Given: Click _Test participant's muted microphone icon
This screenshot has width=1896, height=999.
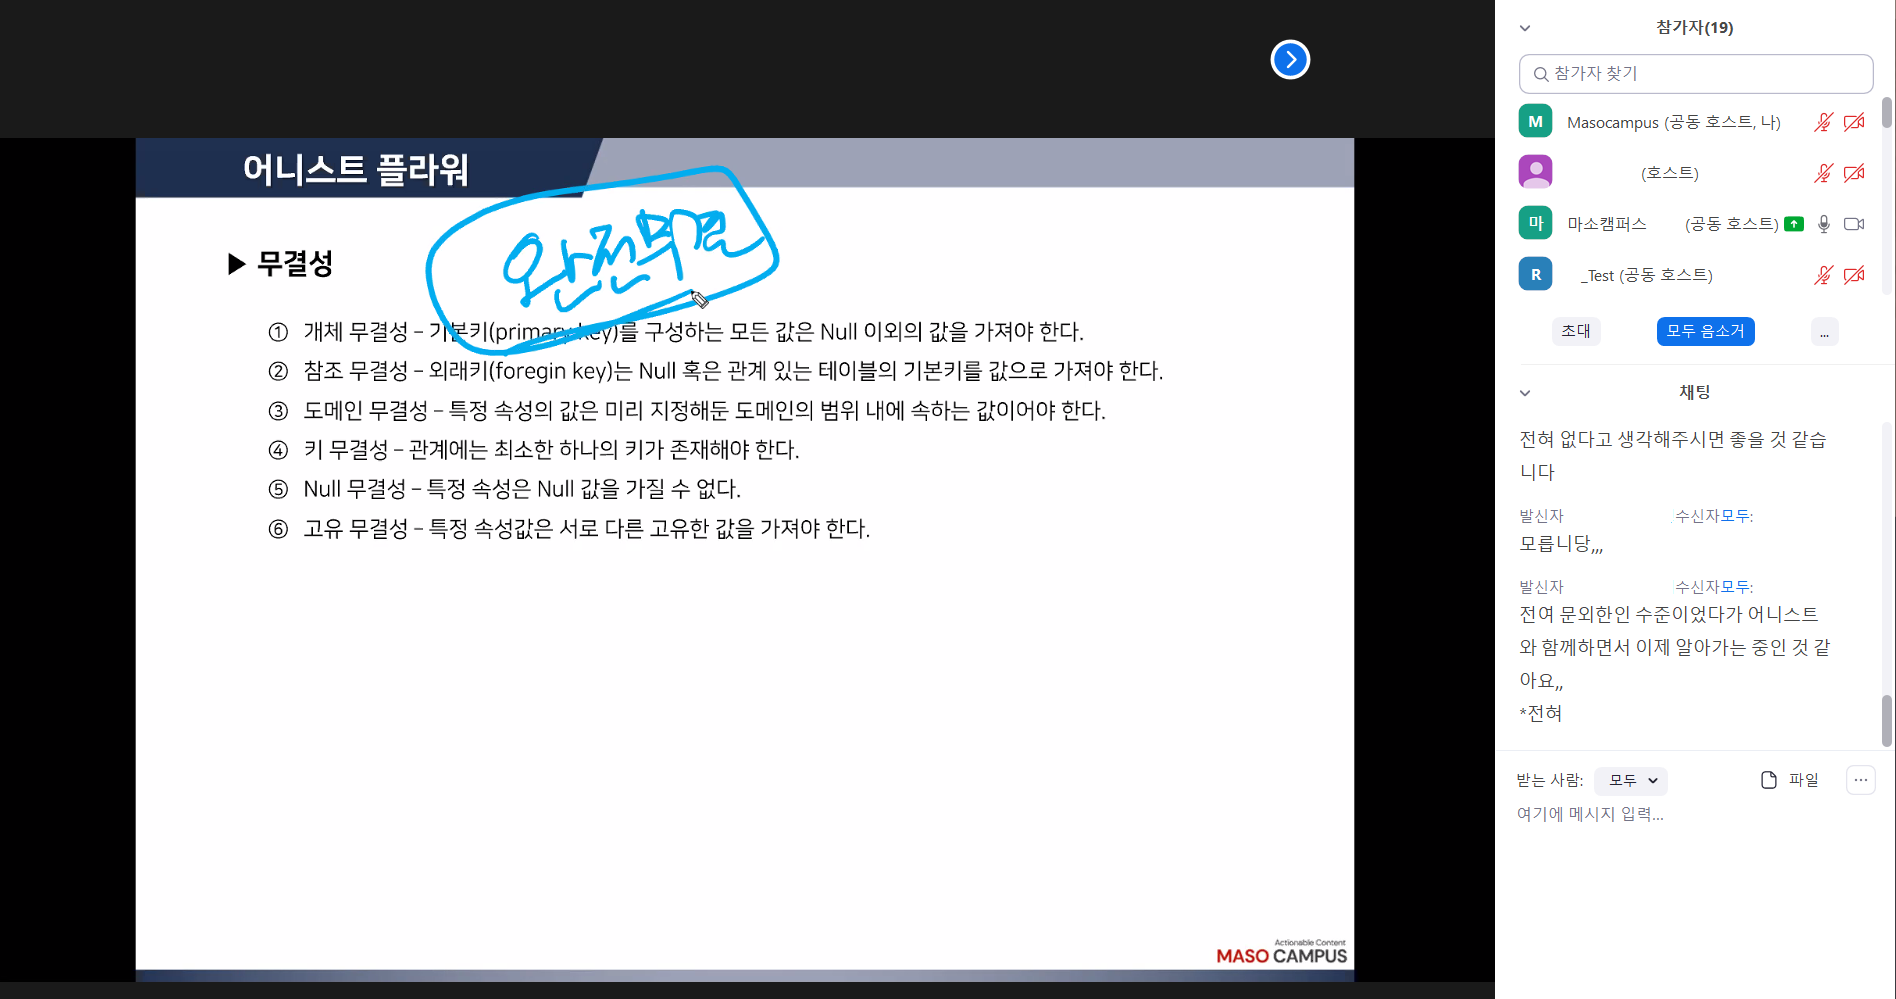Looking at the screenshot, I should (1823, 275).
